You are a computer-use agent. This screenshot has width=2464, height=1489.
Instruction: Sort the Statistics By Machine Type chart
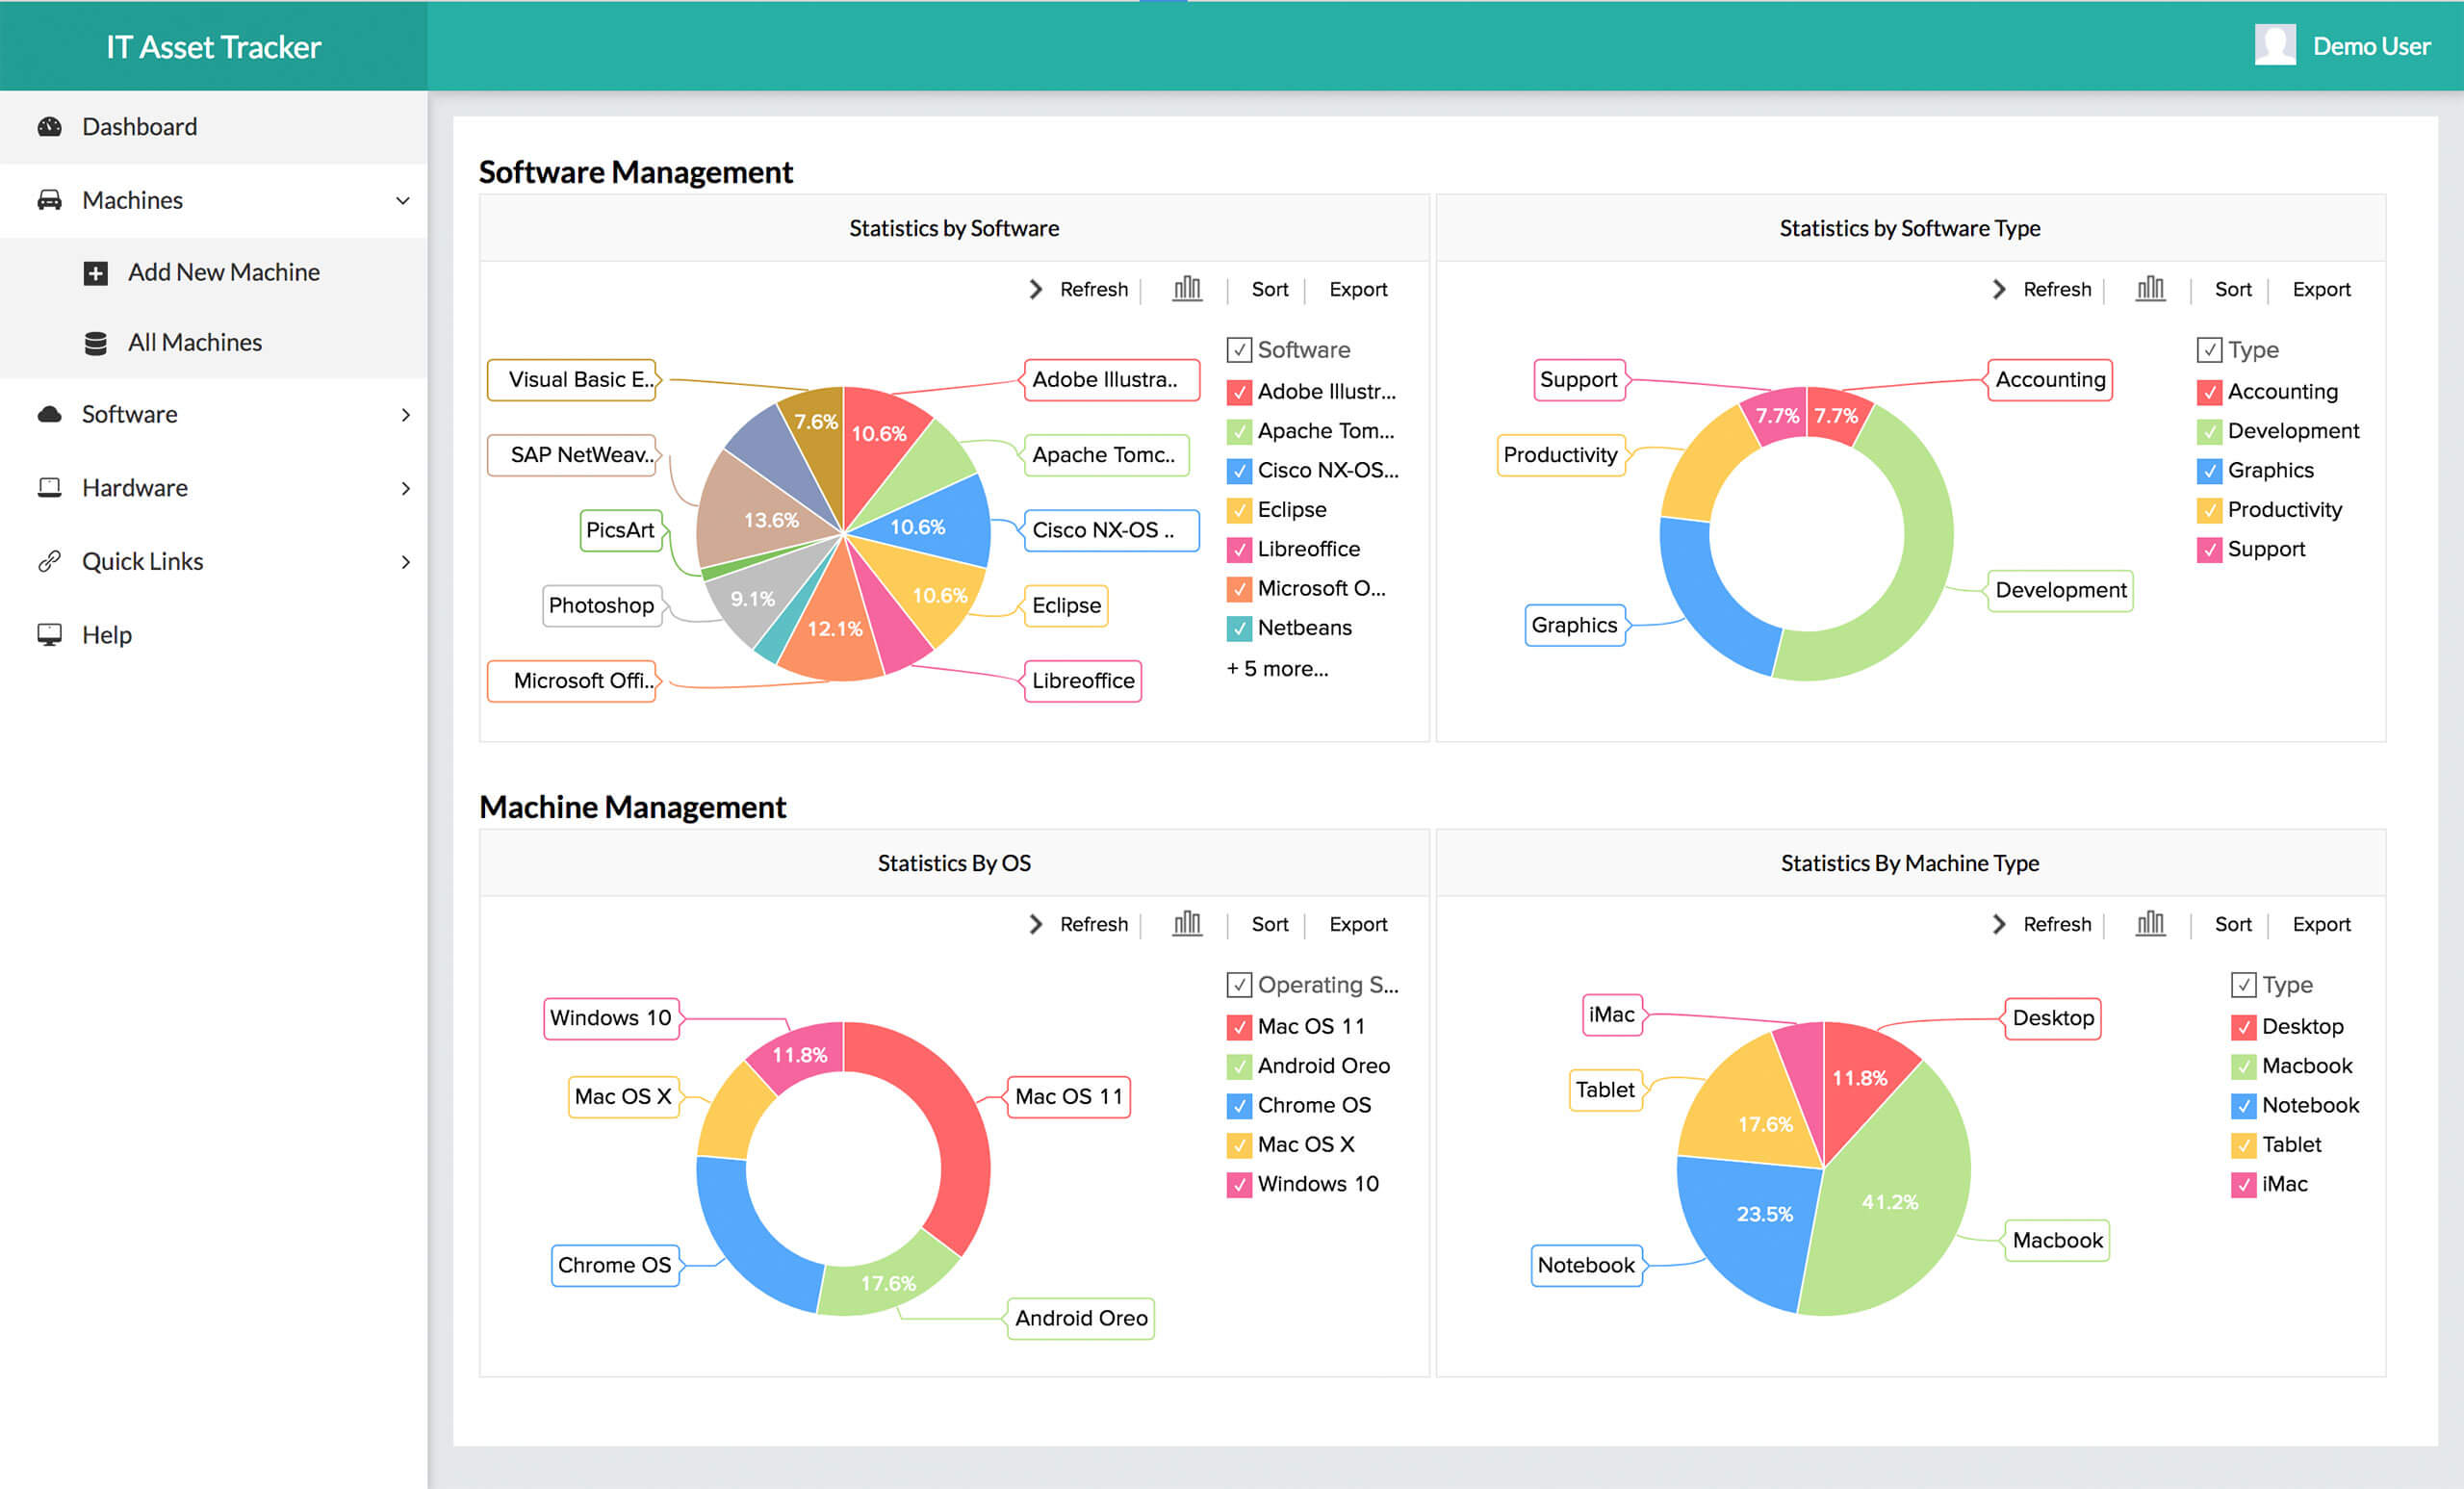(x=2233, y=924)
